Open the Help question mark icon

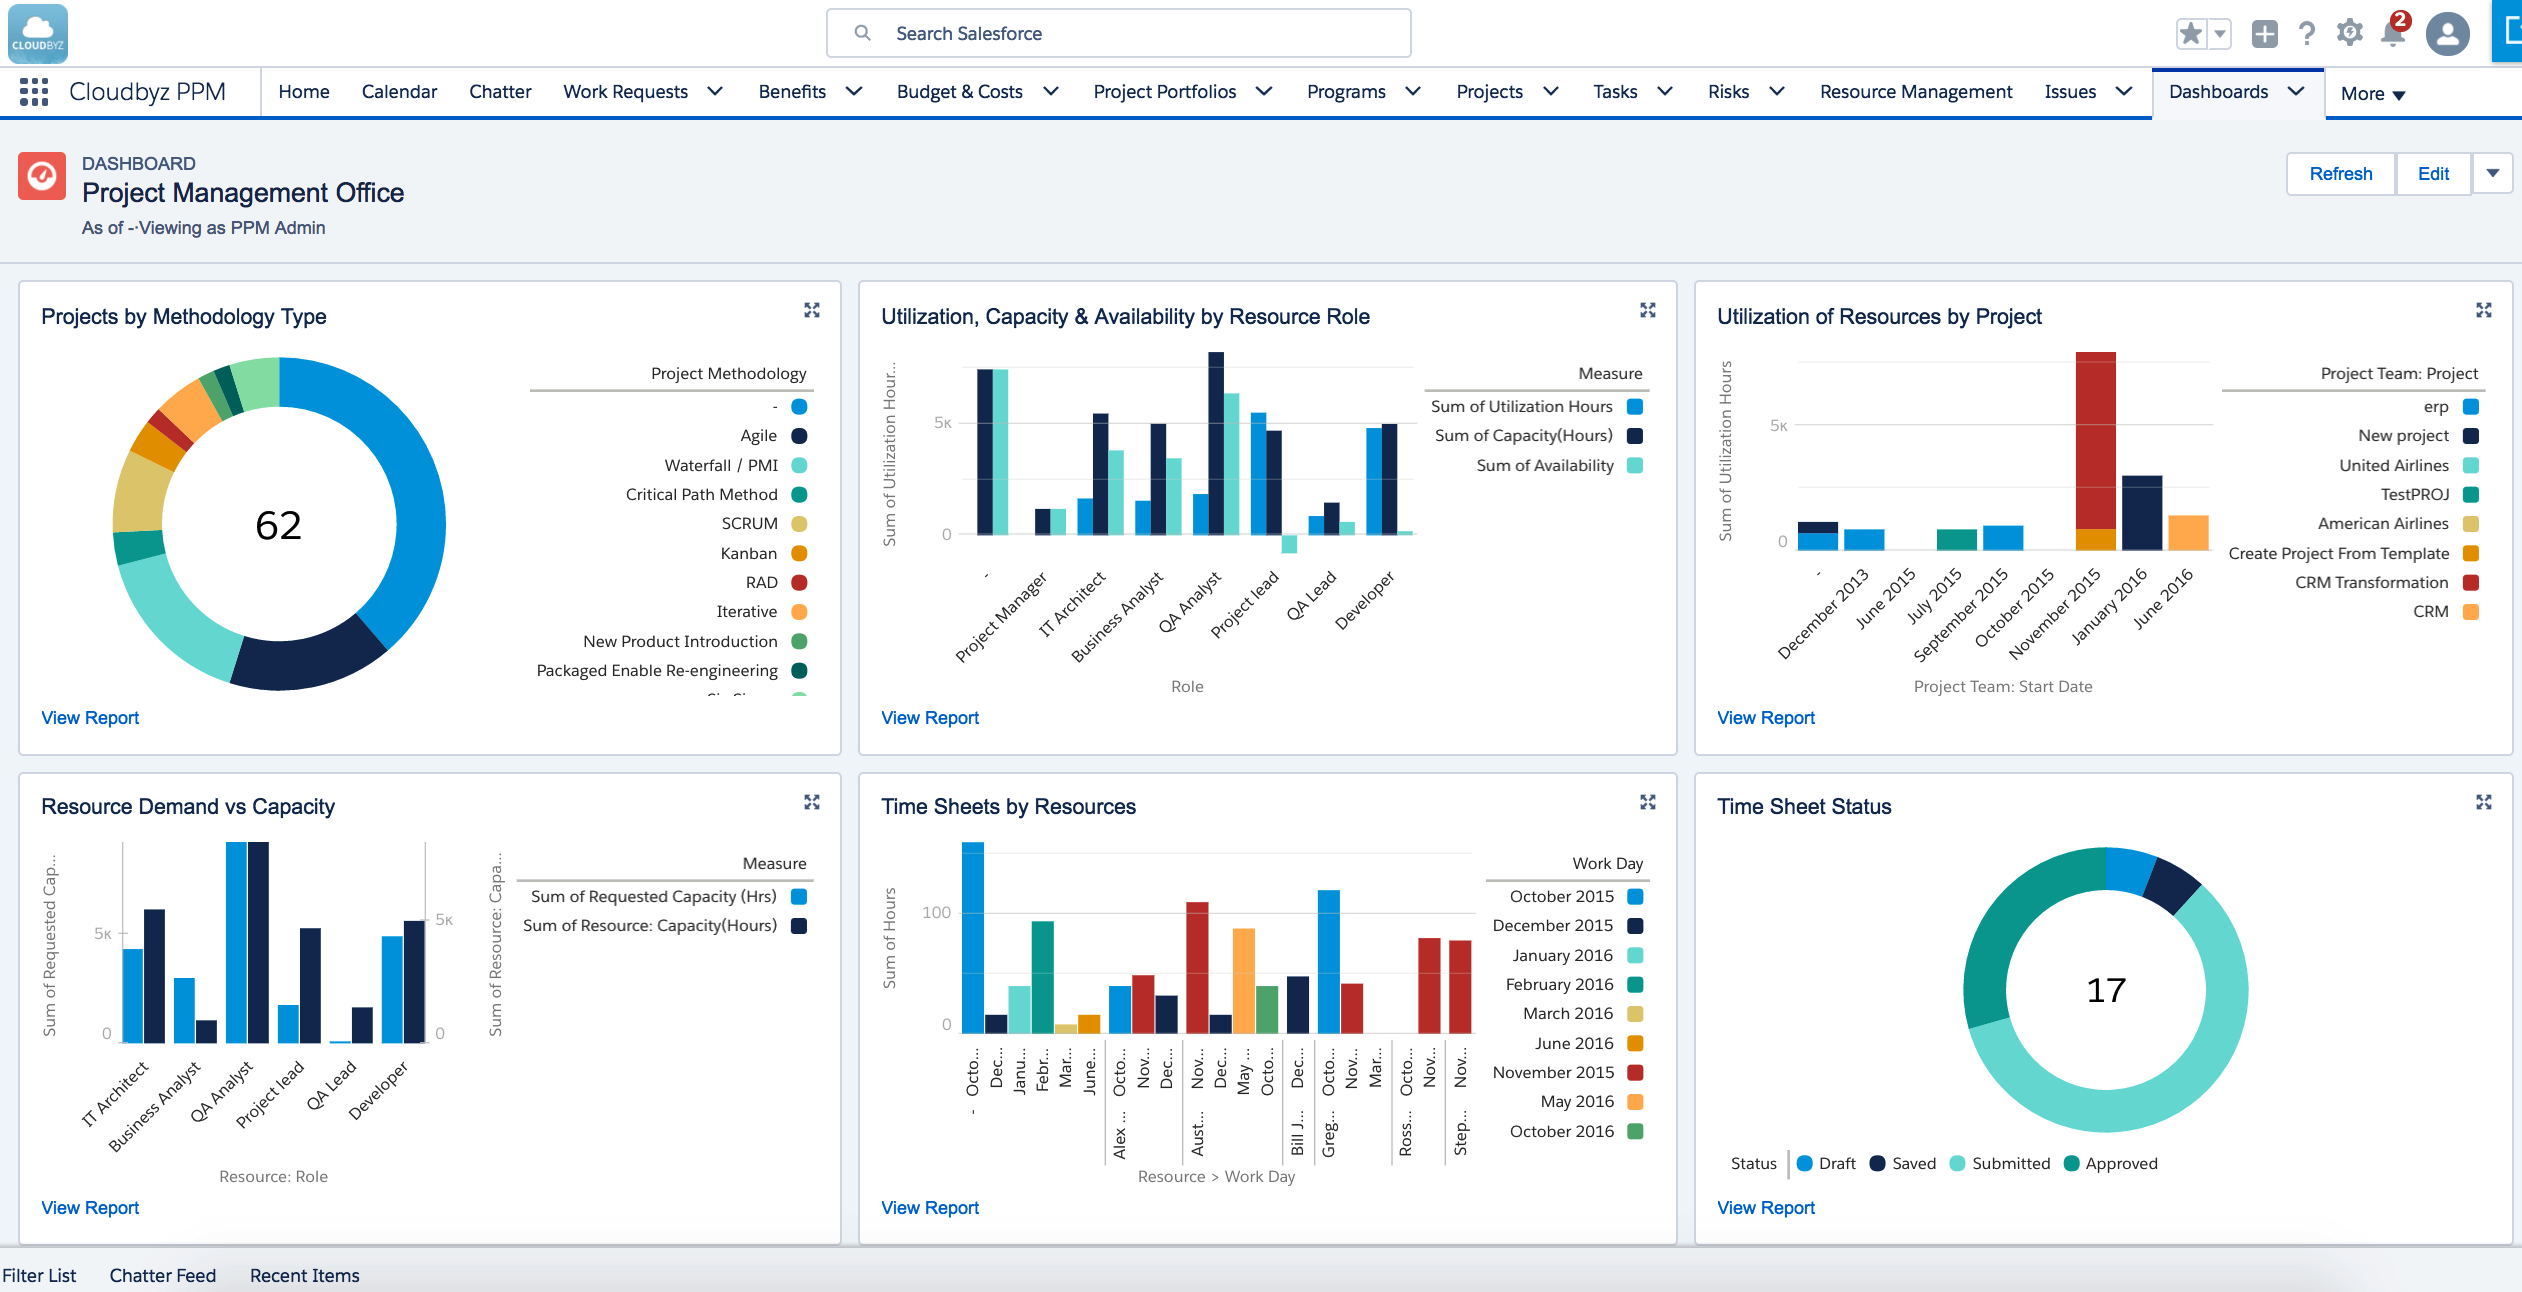coord(2307,34)
